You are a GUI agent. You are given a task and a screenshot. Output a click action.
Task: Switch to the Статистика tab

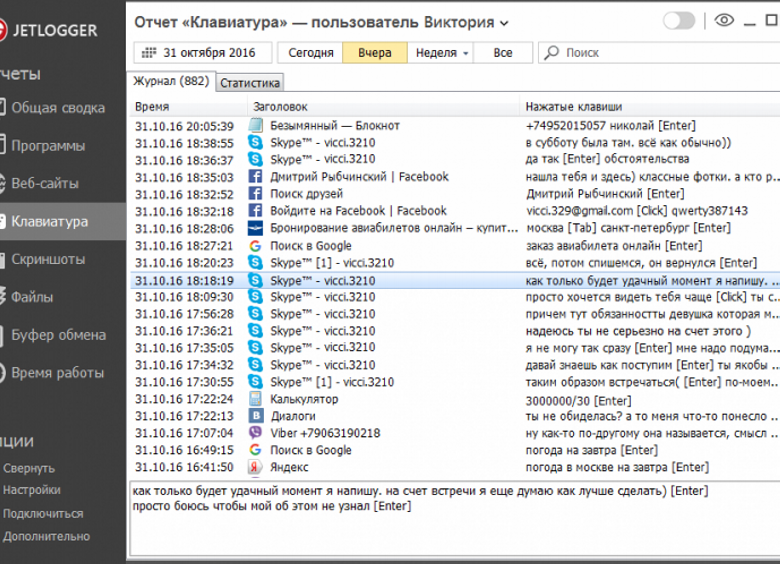pos(250,83)
